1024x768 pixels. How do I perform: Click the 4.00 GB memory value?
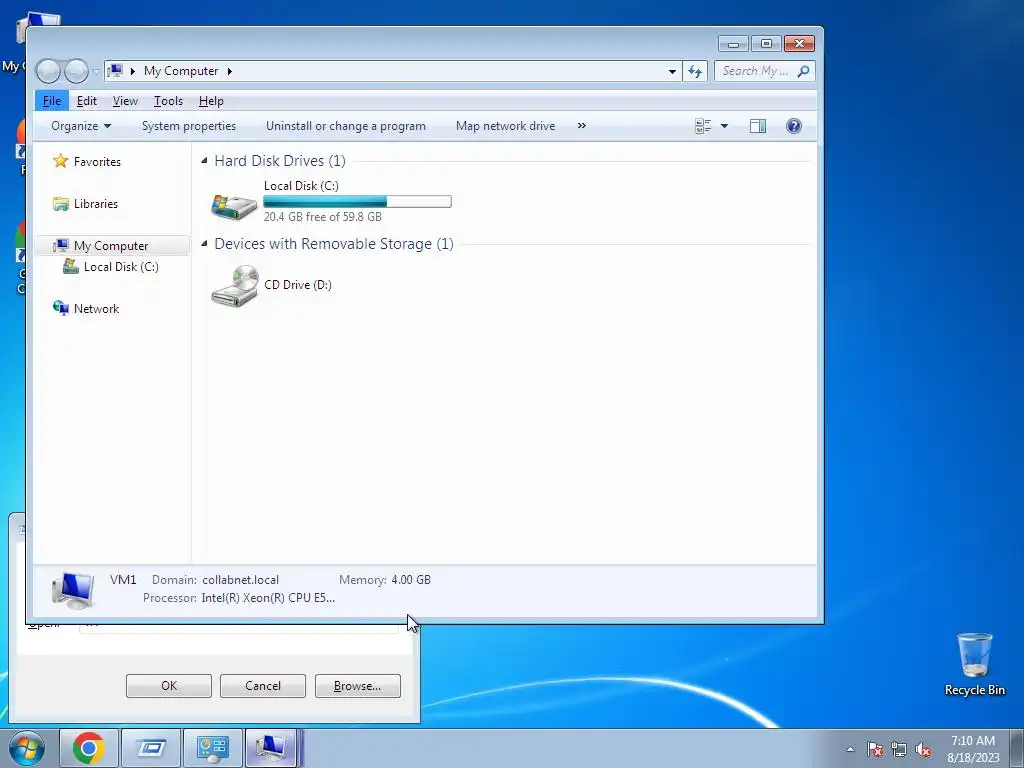(x=411, y=580)
